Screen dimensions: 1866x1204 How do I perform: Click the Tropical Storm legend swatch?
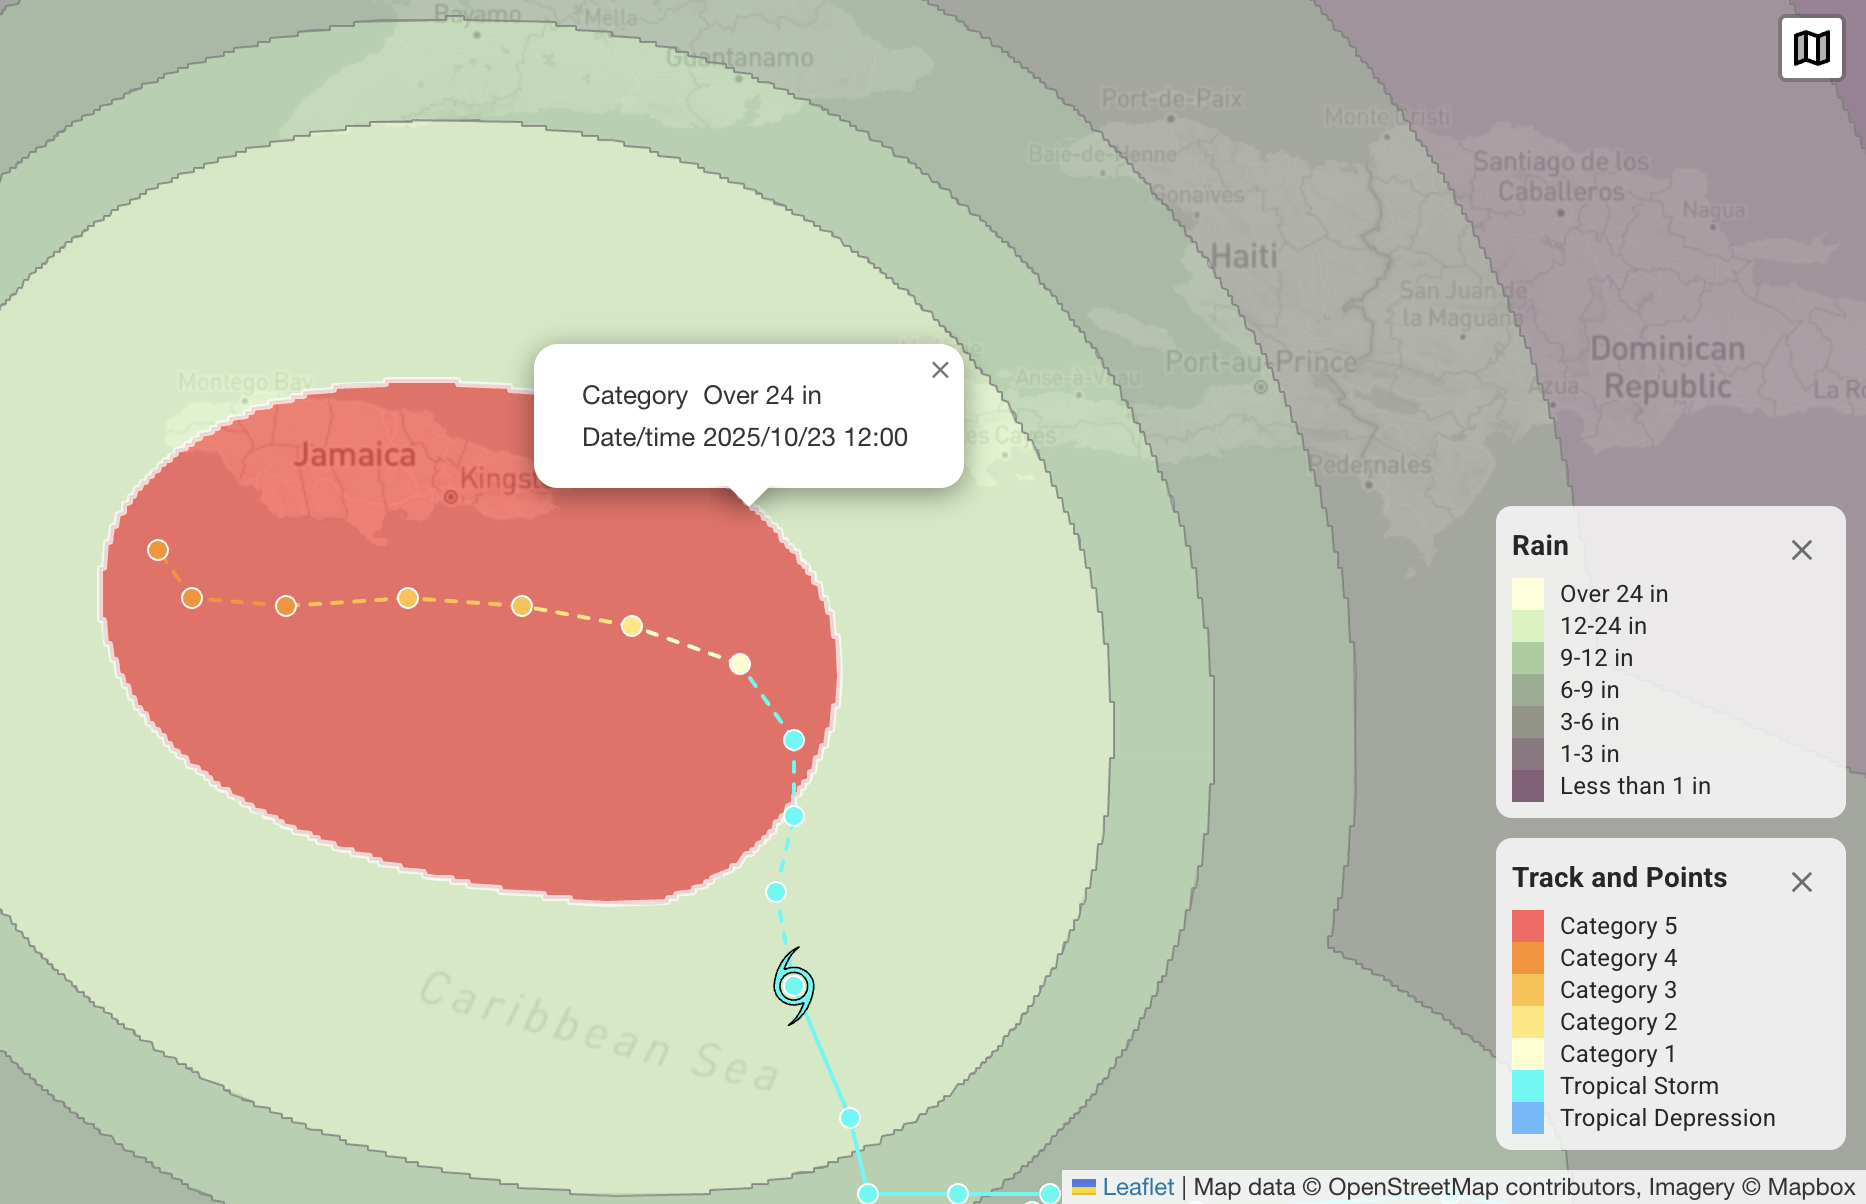click(1528, 1086)
